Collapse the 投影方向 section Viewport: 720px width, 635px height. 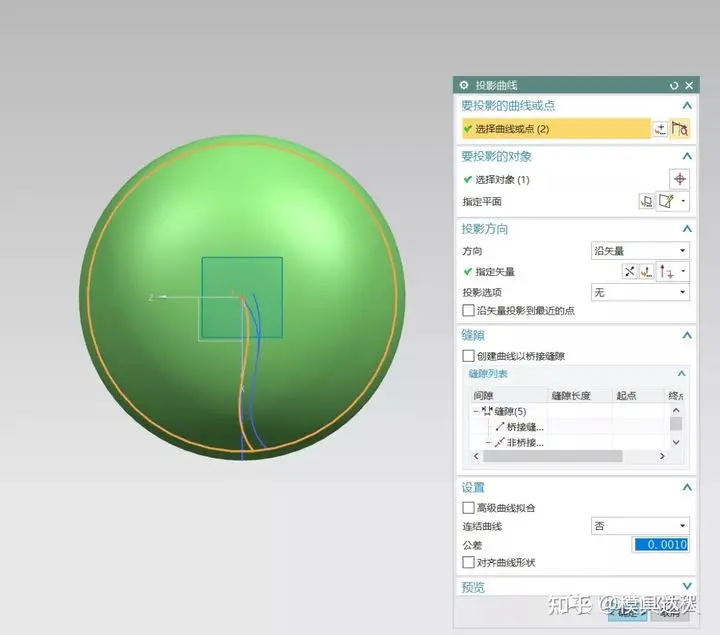point(687,229)
